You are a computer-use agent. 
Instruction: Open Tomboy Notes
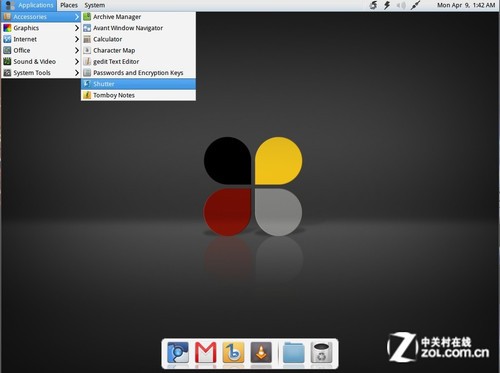click(x=138, y=95)
